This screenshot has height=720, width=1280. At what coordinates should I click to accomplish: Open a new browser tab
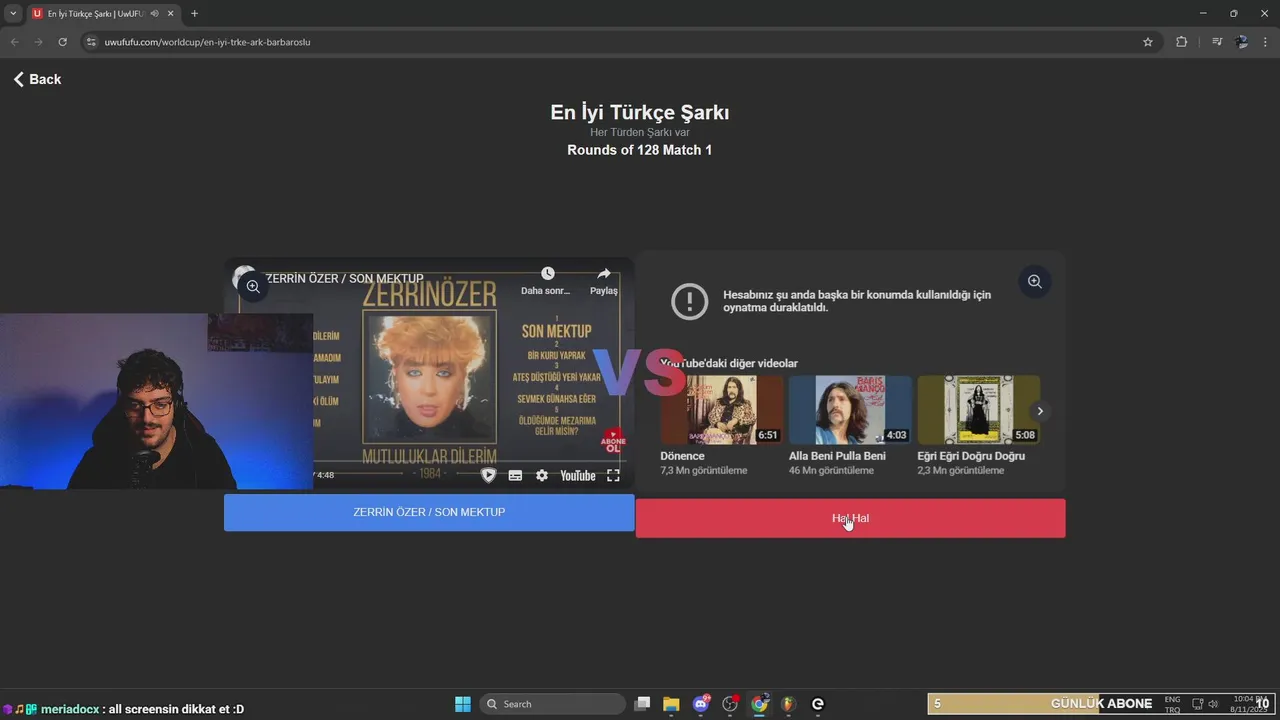(194, 13)
